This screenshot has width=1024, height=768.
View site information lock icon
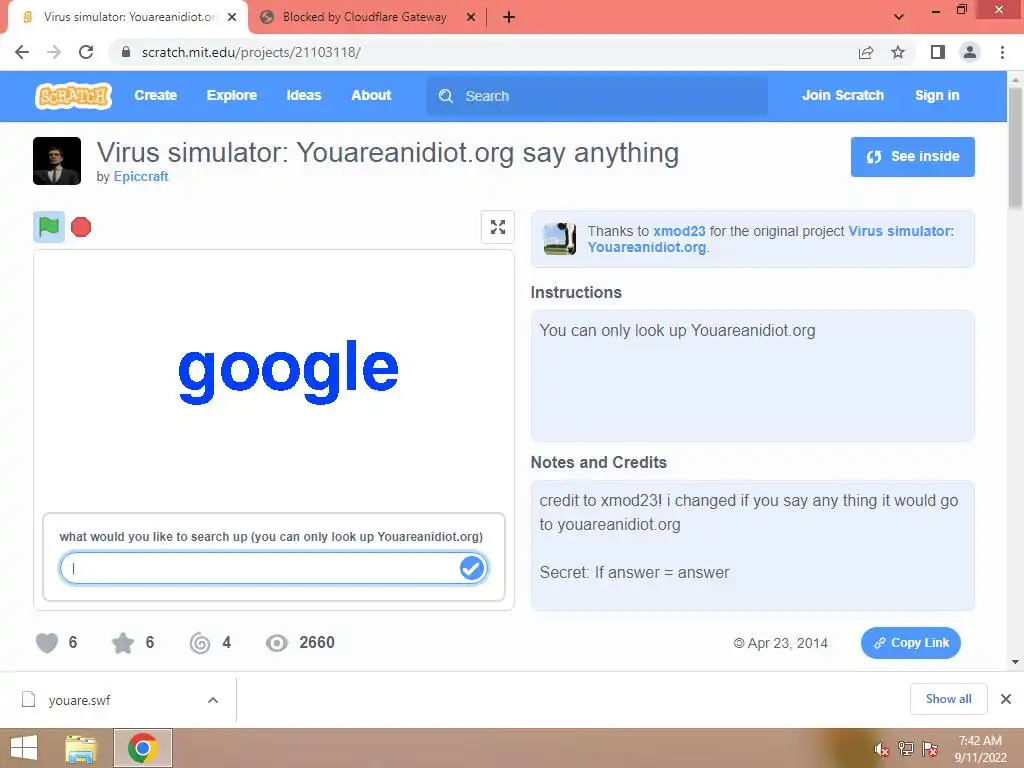[127, 52]
